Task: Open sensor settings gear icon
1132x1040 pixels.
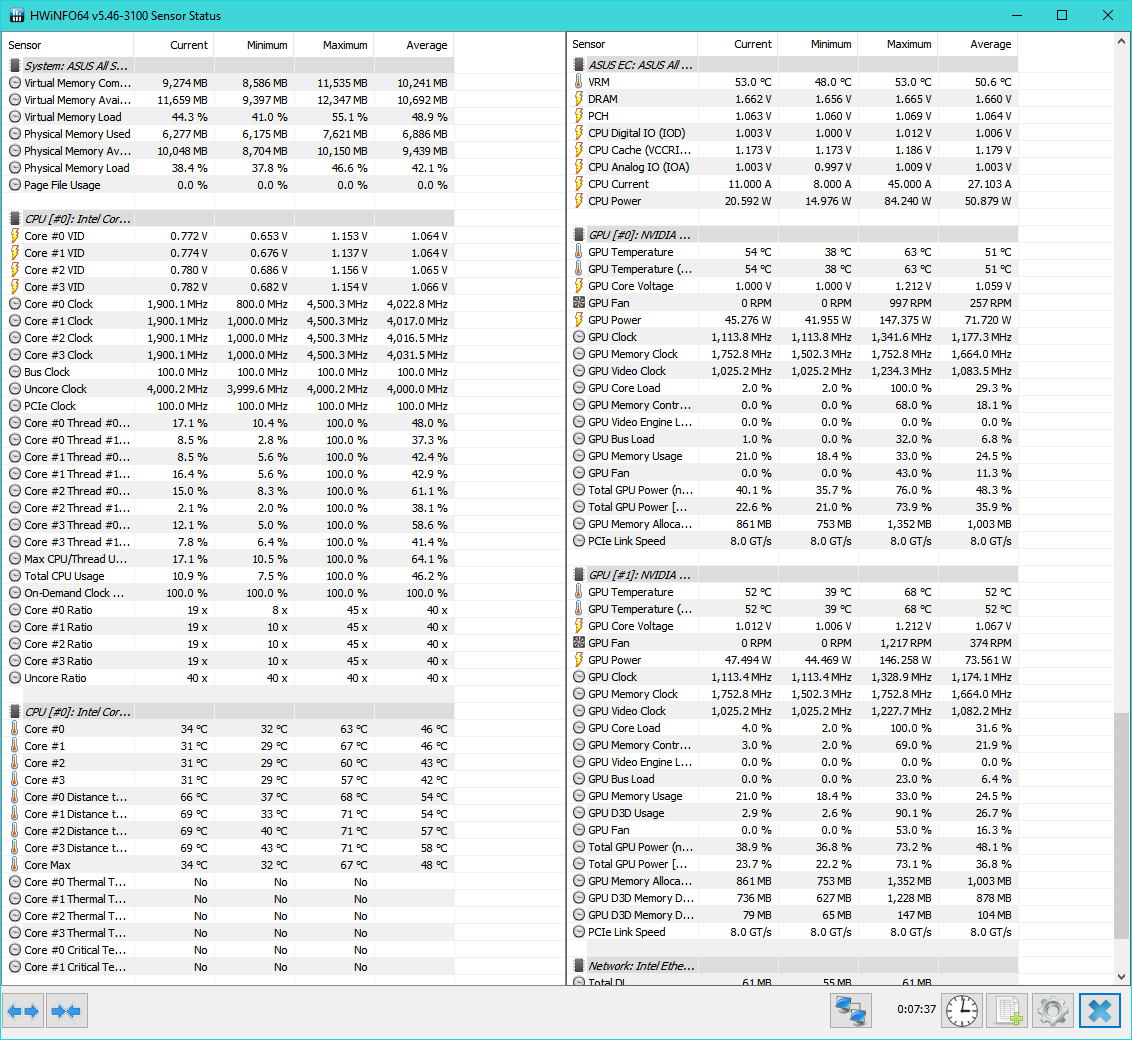Action: [1053, 1011]
